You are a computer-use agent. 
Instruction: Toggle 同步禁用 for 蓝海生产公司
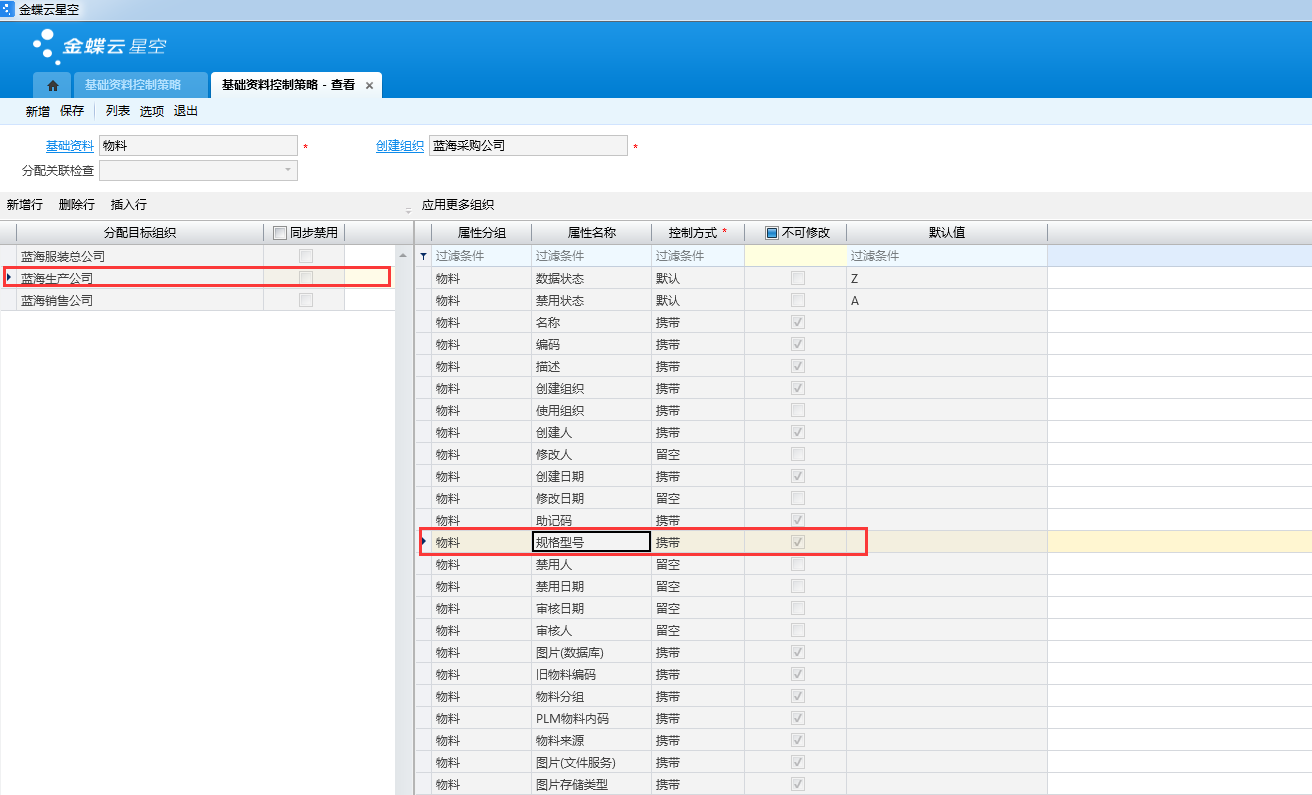pyautogui.click(x=305, y=278)
